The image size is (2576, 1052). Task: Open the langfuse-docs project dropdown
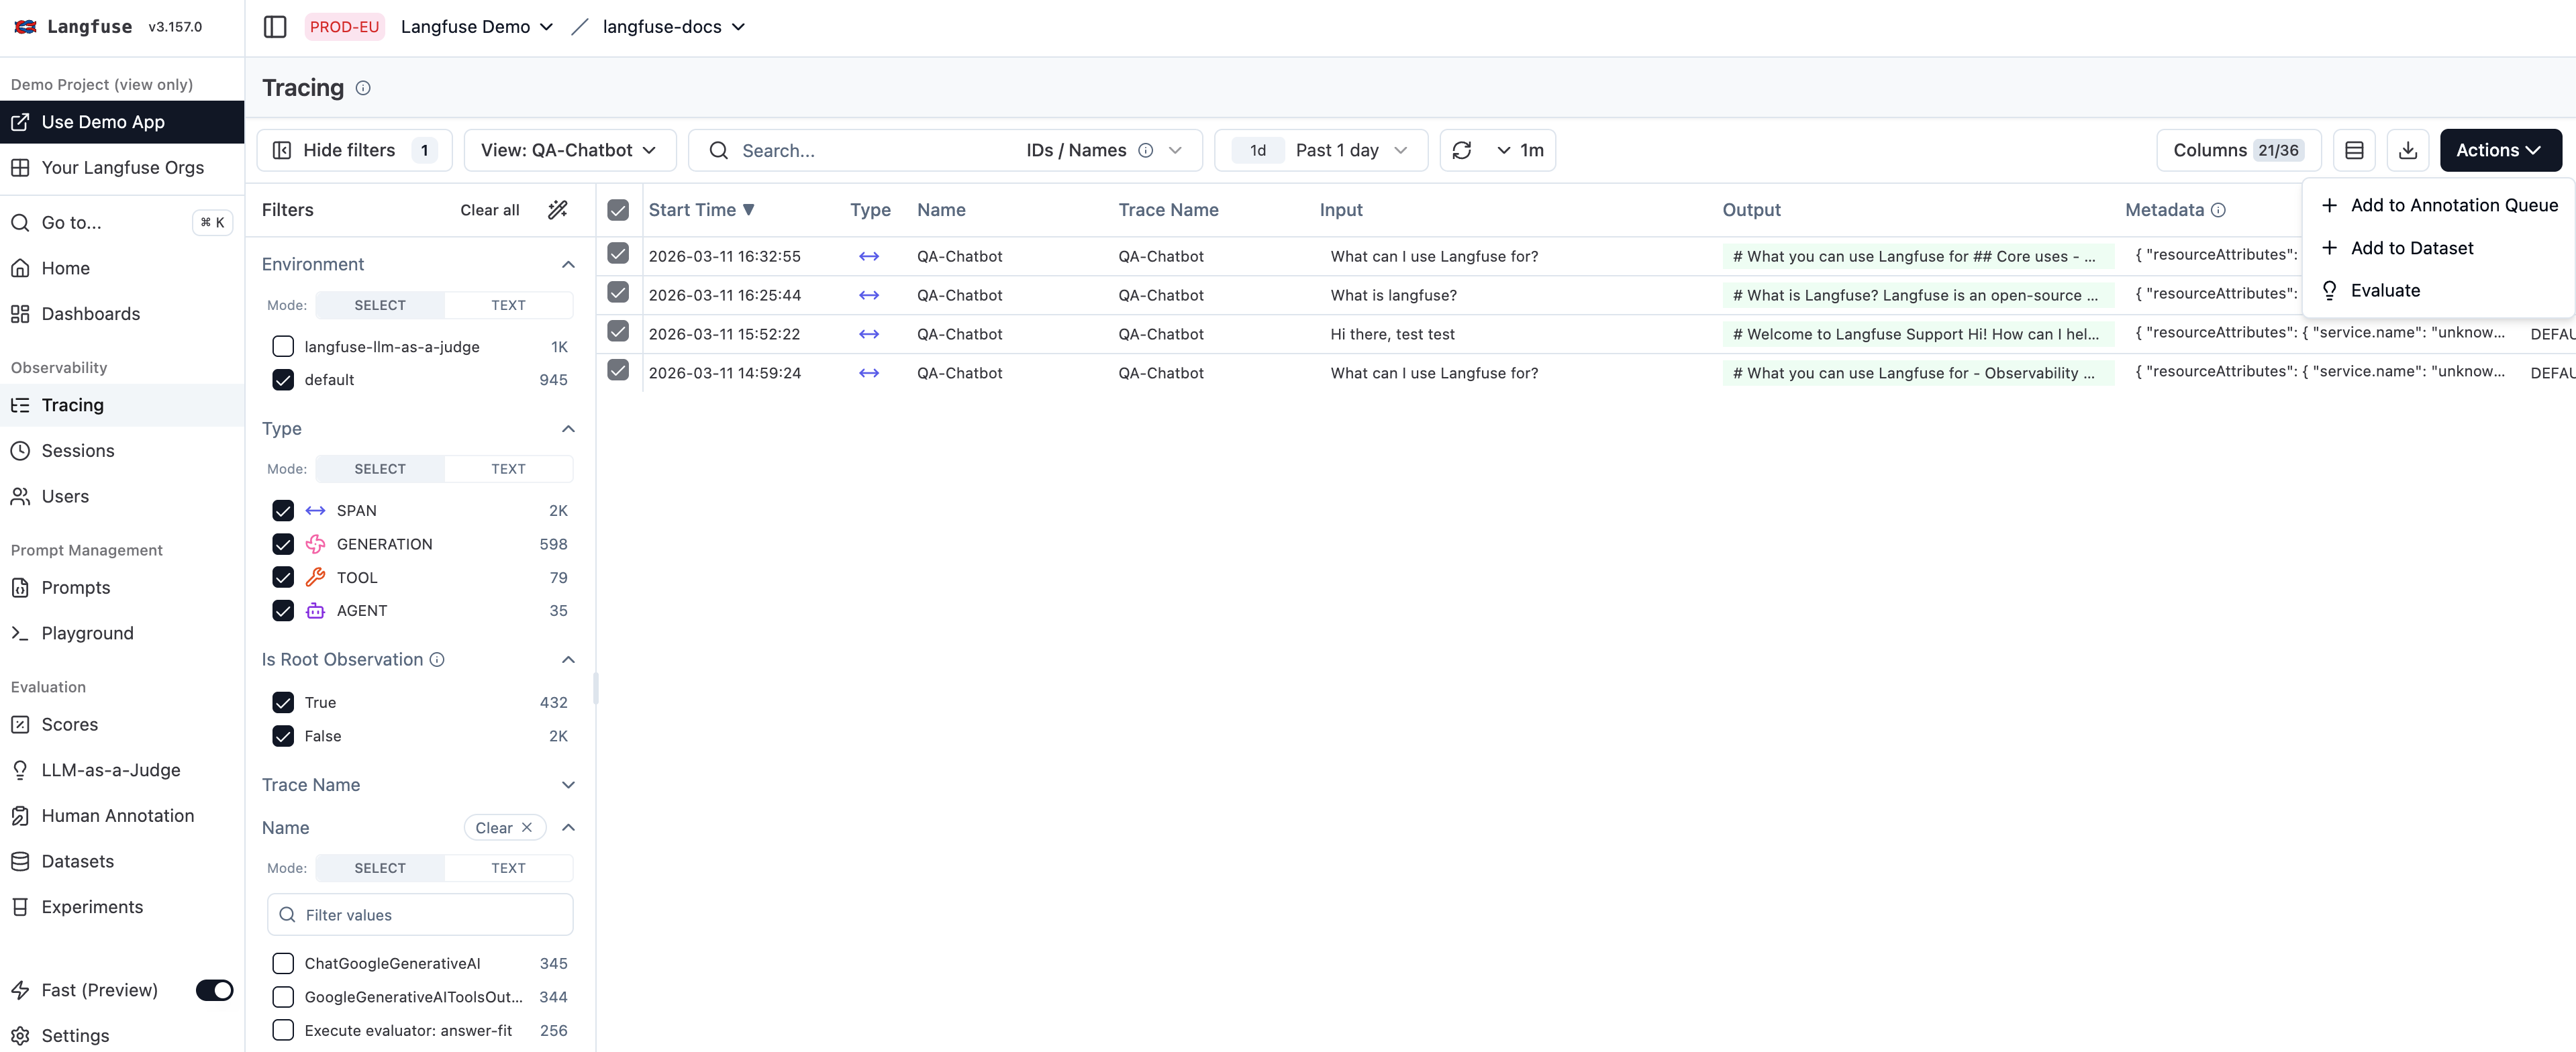674,27
